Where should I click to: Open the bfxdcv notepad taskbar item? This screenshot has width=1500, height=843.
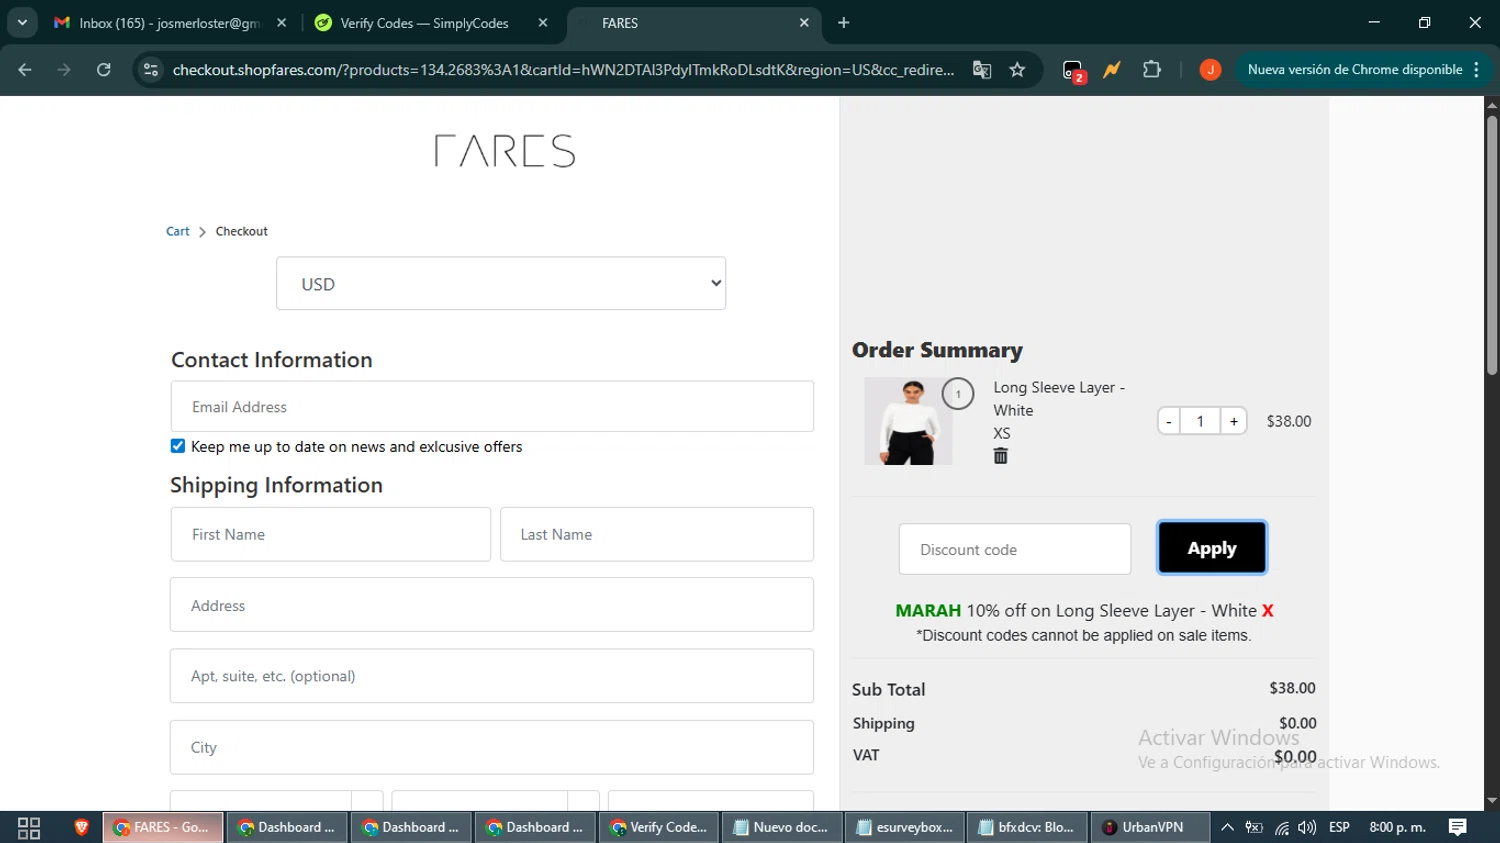click(1027, 827)
